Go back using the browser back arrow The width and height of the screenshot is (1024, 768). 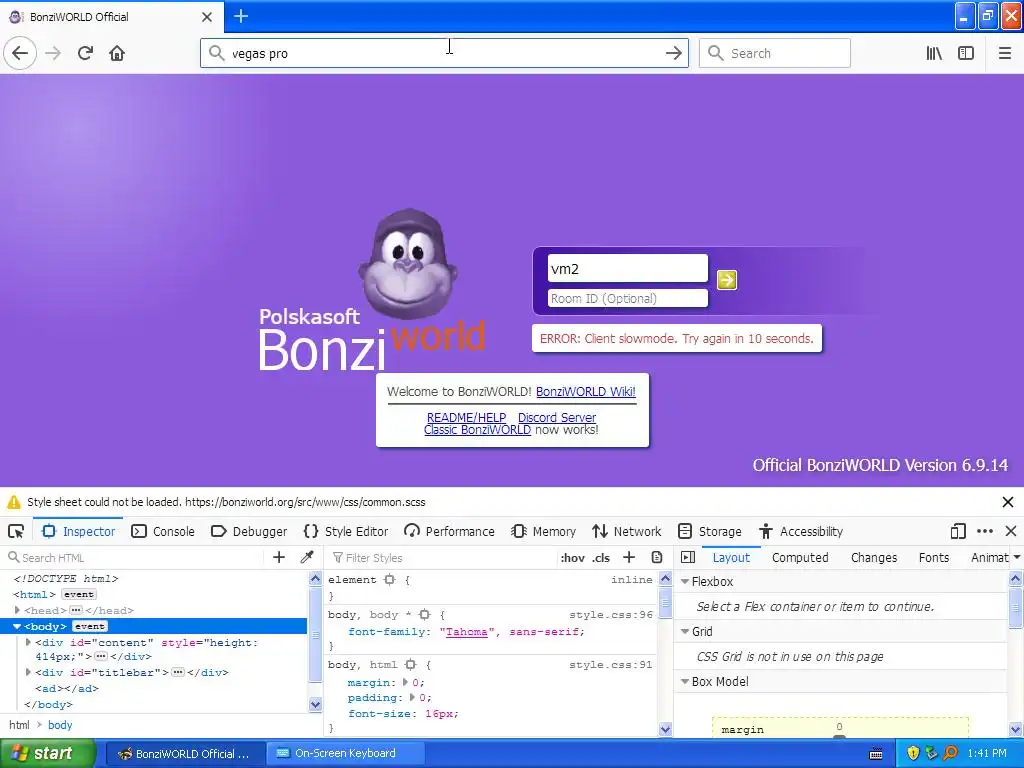[x=20, y=53]
